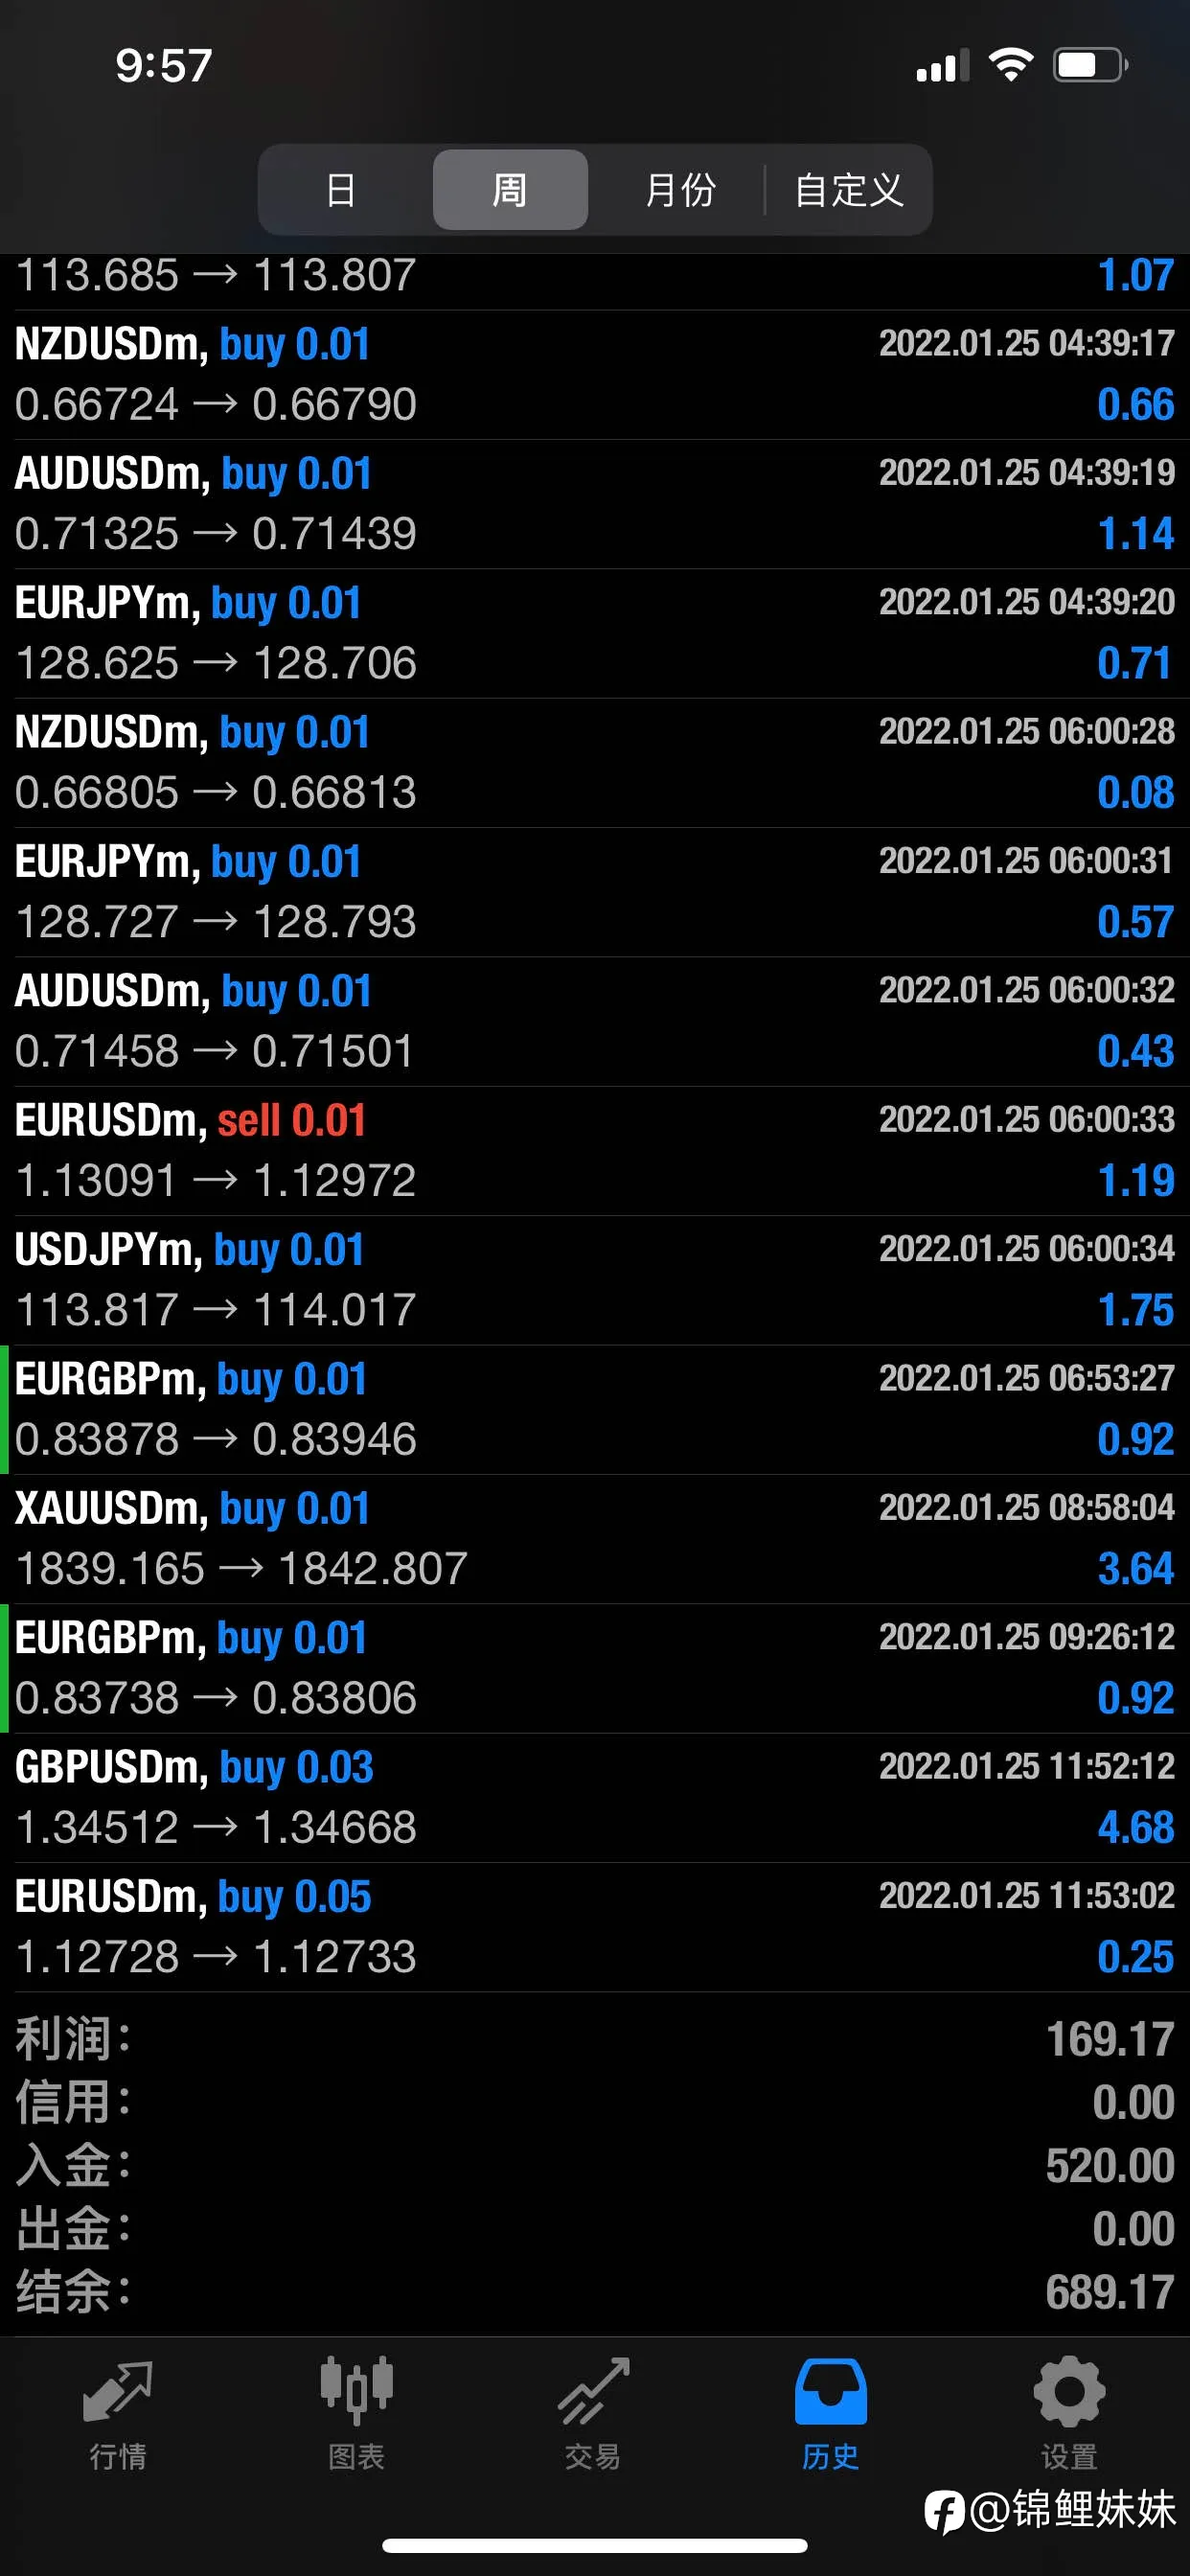Tap the Wi-Fi status icon

(1010, 65)
